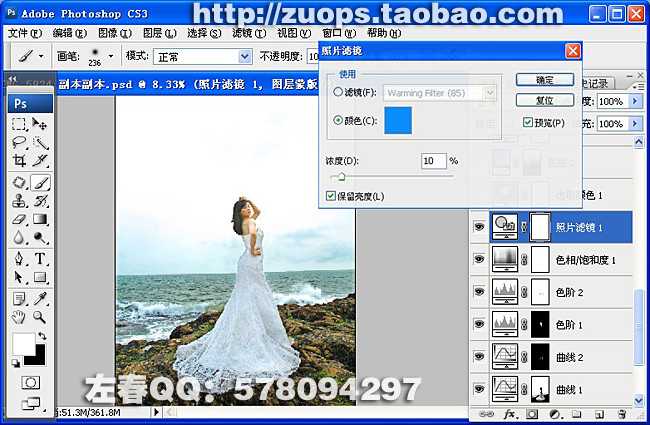This screenshot has width=650, height=425.
Task: Add layer style fx icon
Action: (x=509, y=414)
